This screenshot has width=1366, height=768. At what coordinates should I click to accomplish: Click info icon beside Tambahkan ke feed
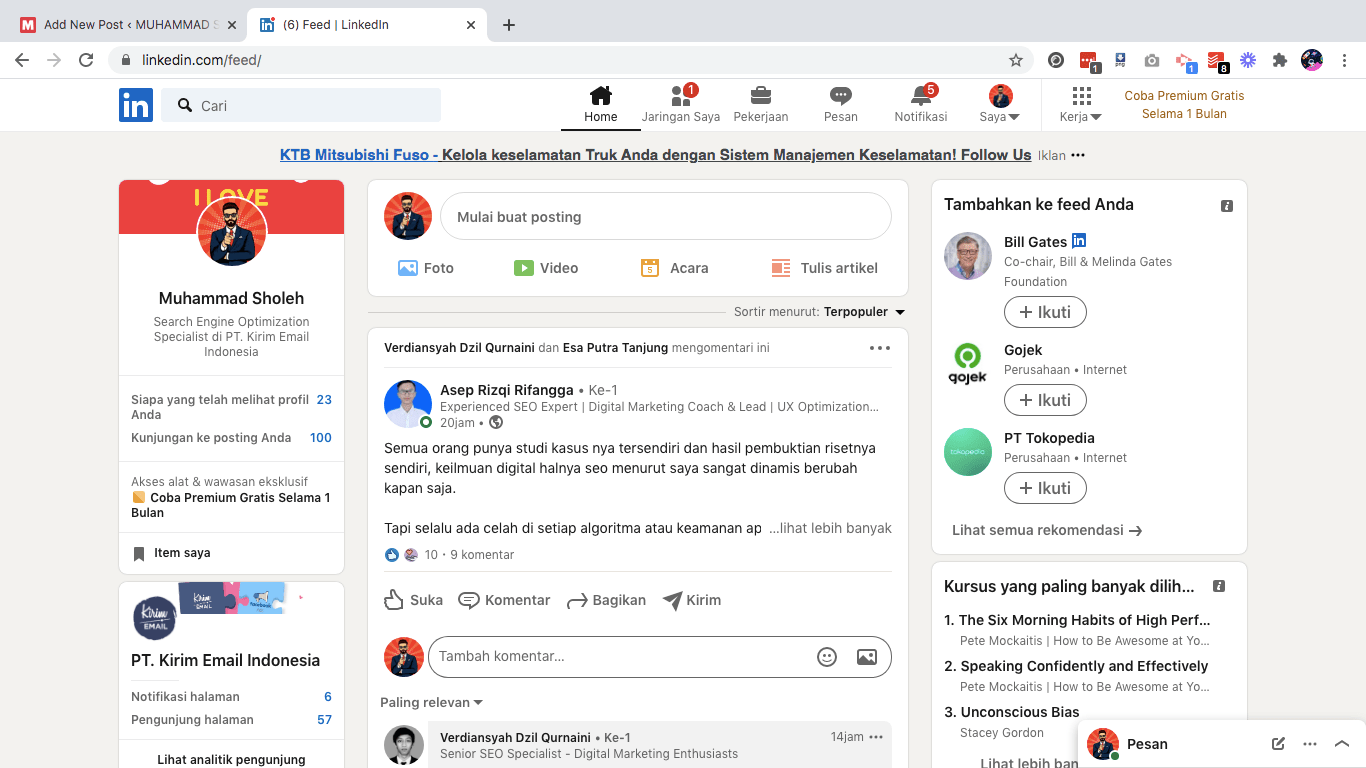(x=1227, y=206)
